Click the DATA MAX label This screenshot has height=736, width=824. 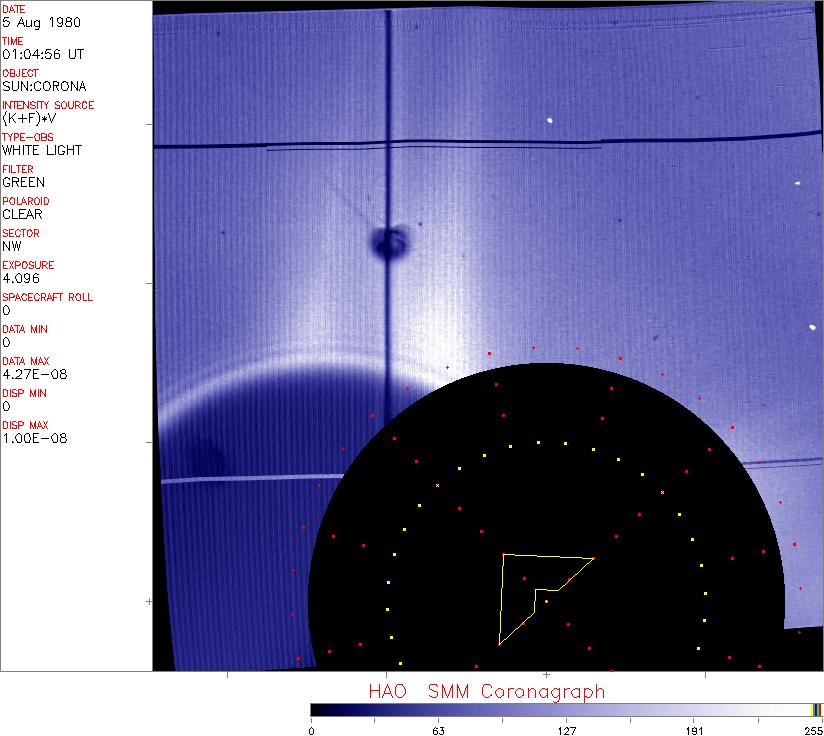(26, 361)
